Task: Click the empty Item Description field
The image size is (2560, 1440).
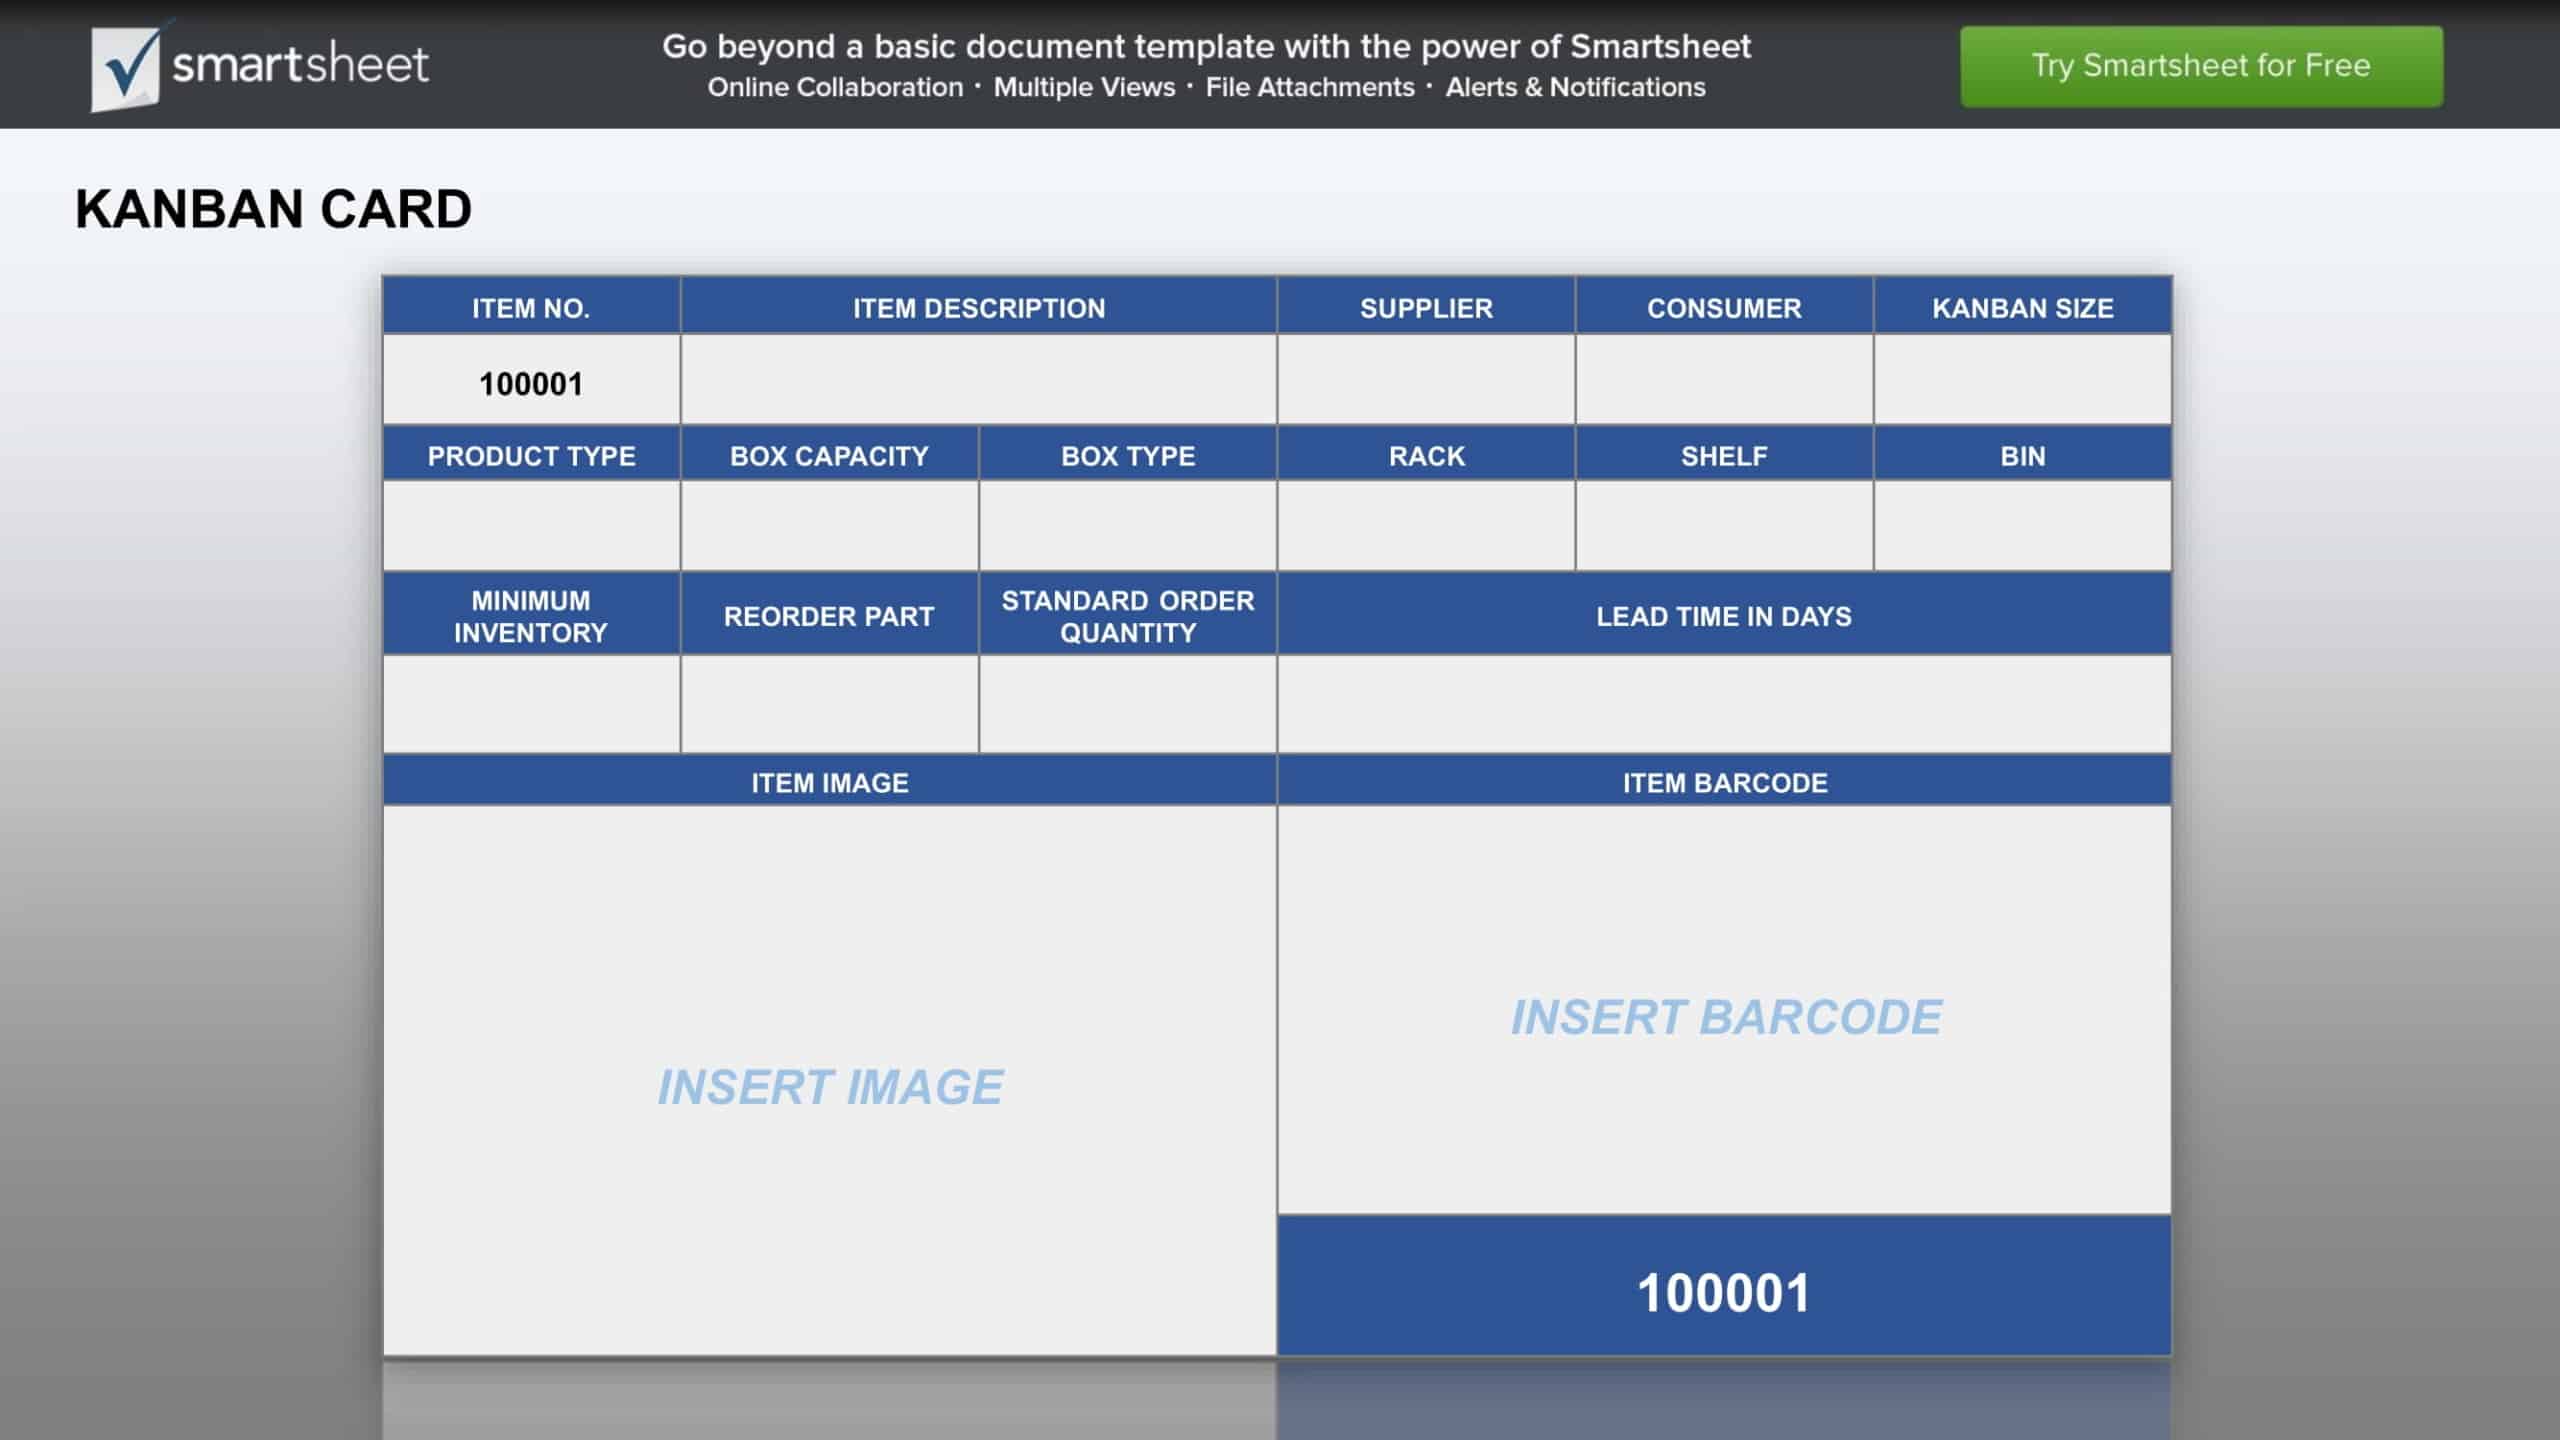Action: (x=978, y=380)
